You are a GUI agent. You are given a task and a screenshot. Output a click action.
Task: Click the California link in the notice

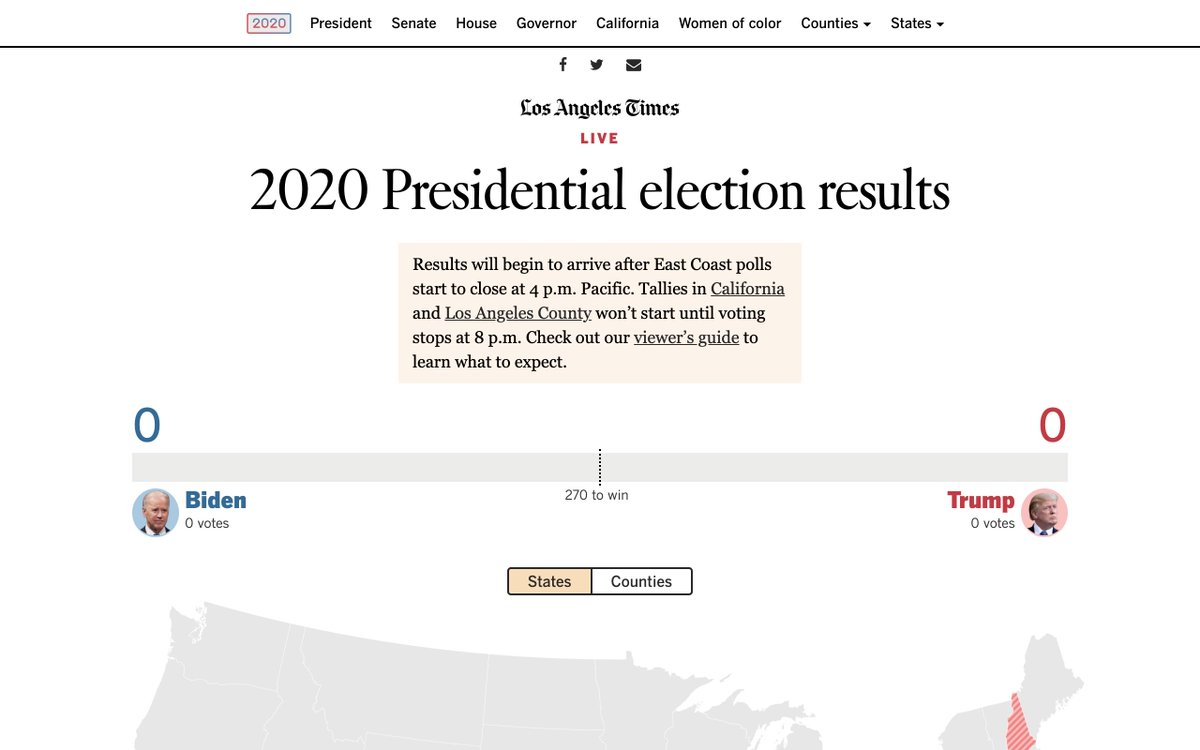[747, 289]
